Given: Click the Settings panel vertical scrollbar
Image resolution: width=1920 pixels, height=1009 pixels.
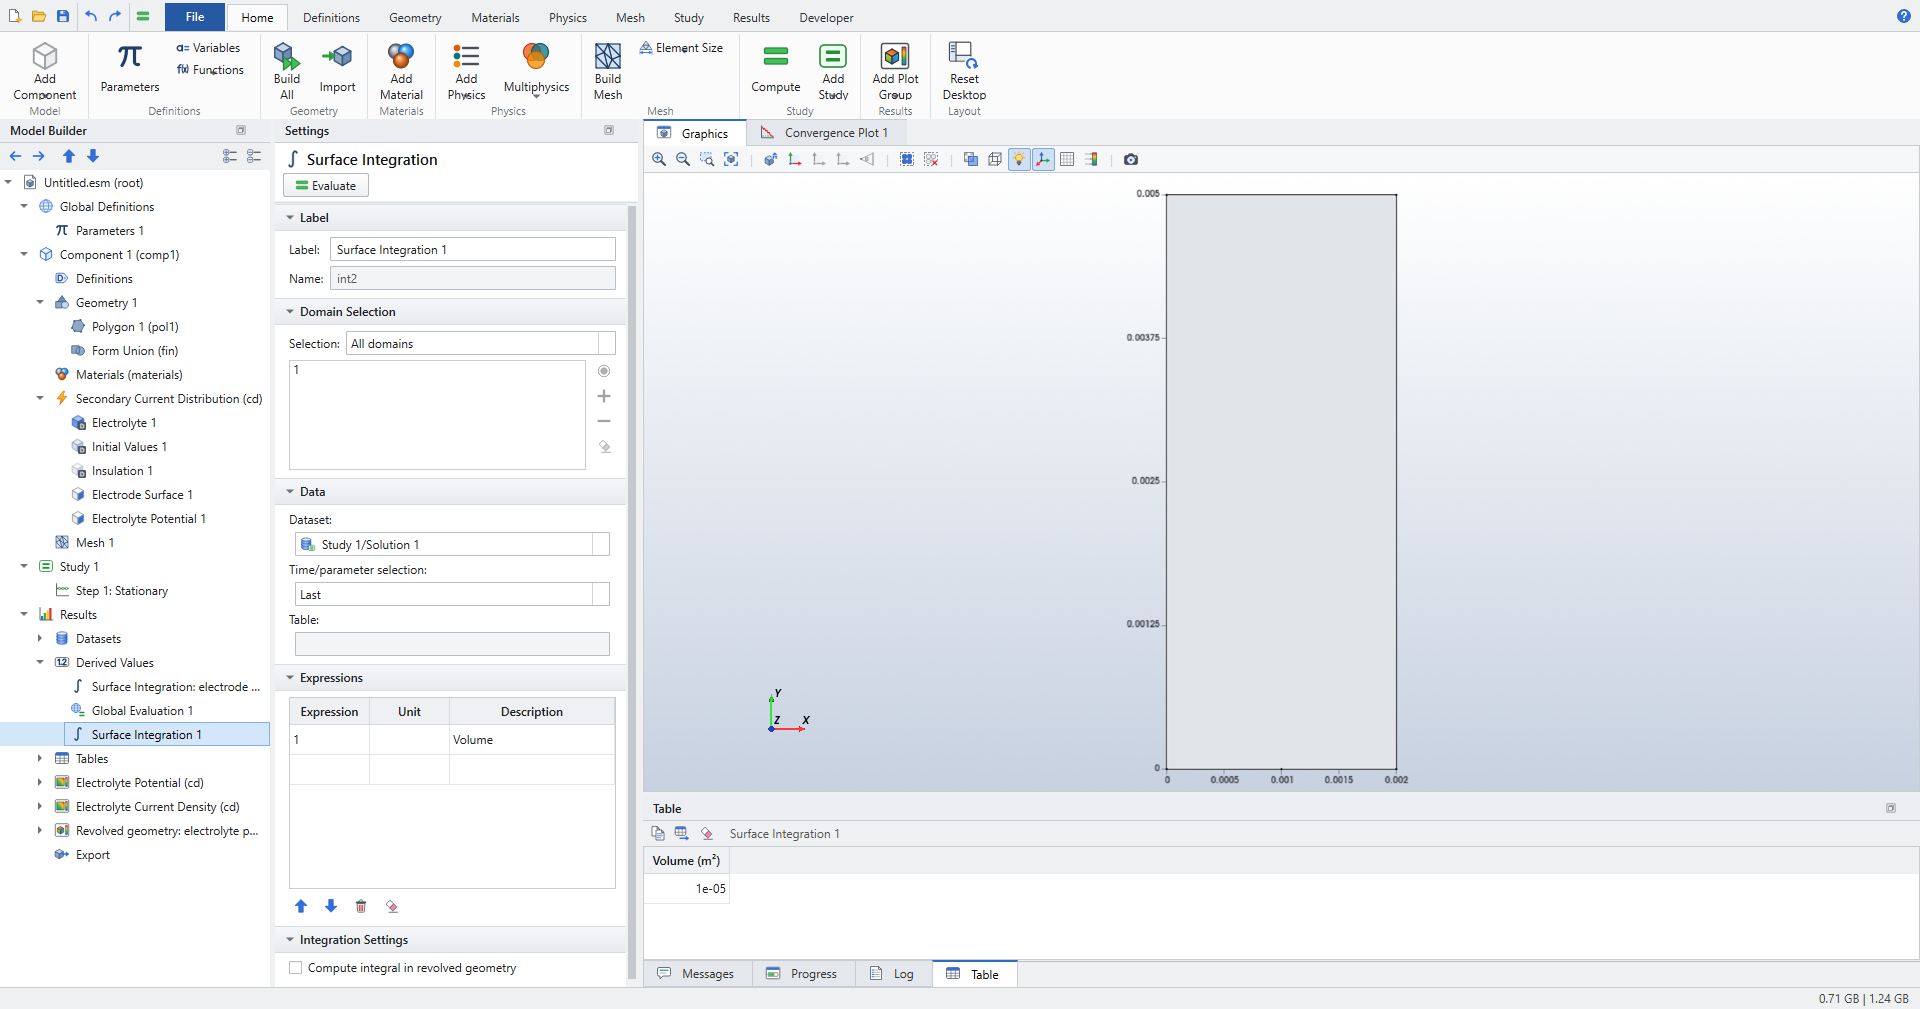Looking at the screenshot, I should (632, 590).
